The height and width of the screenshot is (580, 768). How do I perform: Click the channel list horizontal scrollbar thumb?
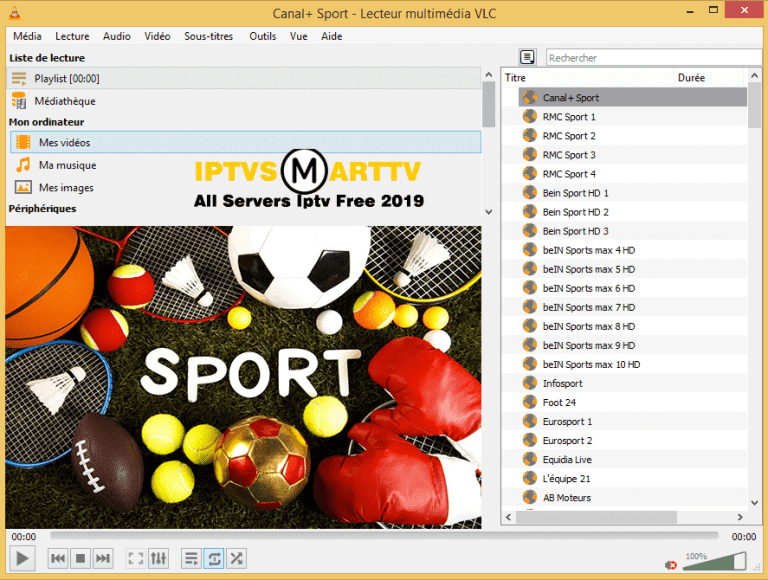596,517
